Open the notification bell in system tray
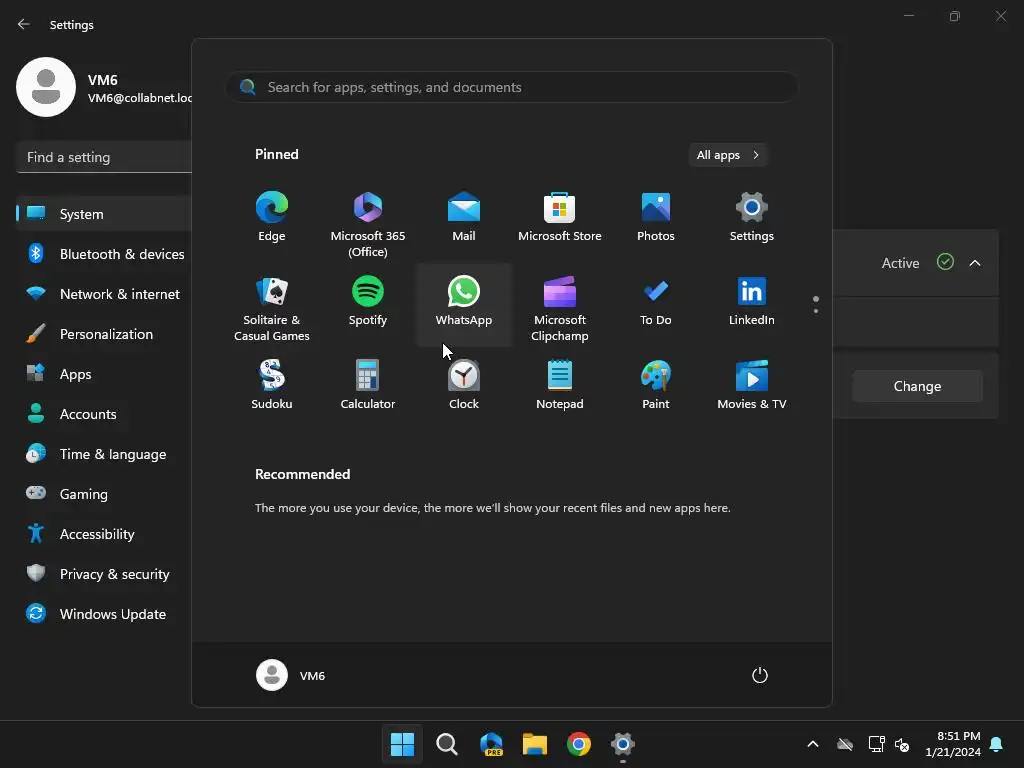 tap(997, 744)
